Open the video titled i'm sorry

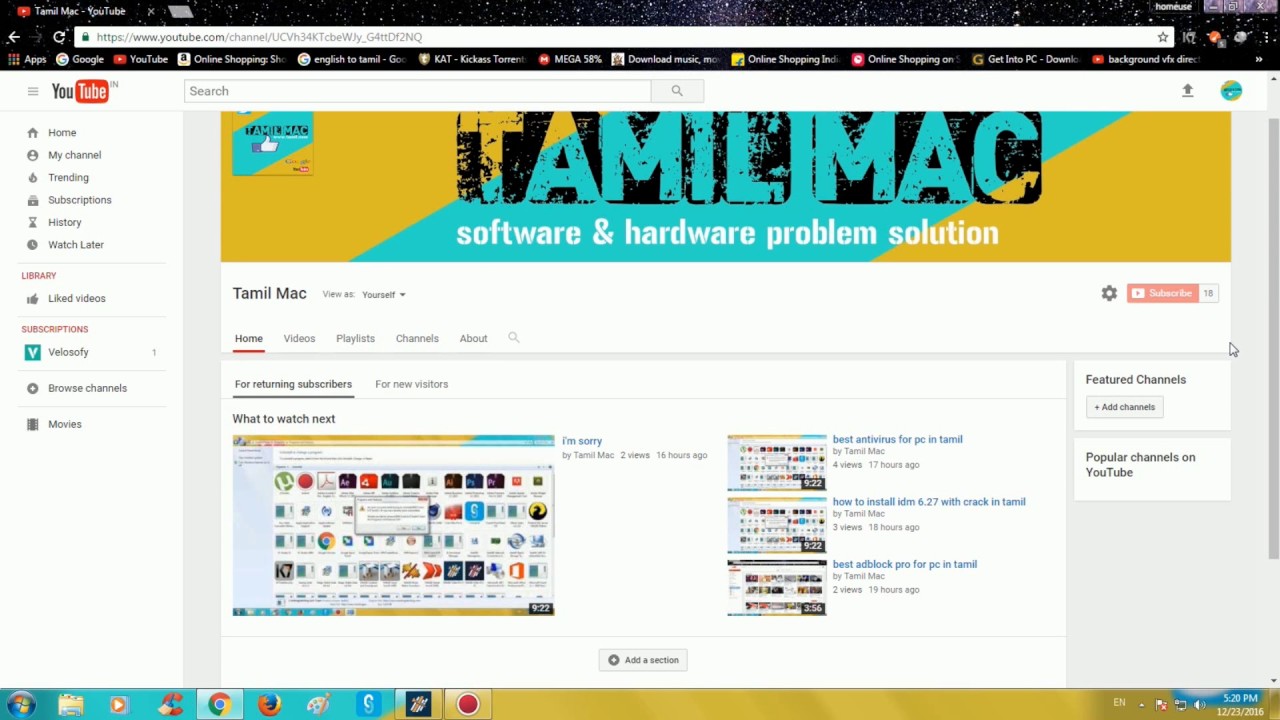point(582,441)
